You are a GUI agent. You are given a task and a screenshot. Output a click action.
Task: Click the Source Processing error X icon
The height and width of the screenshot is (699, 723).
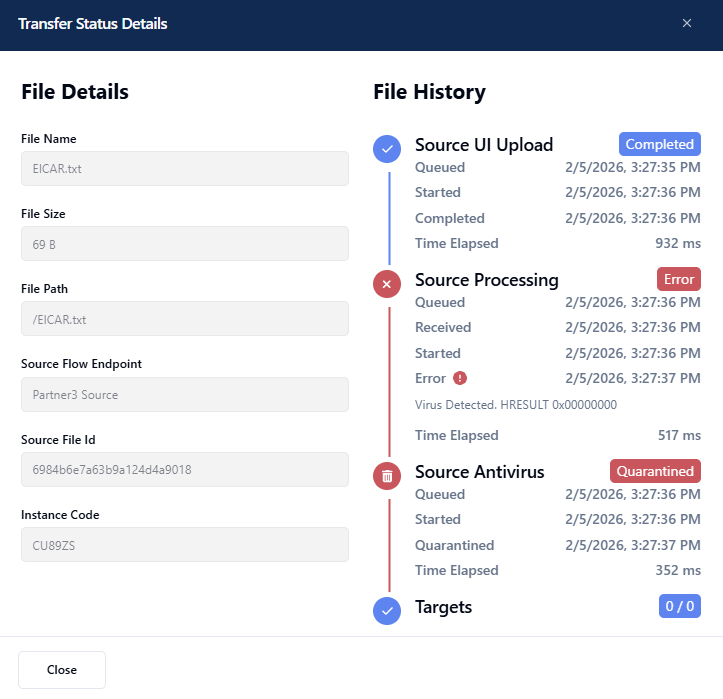tap(387, 285)
